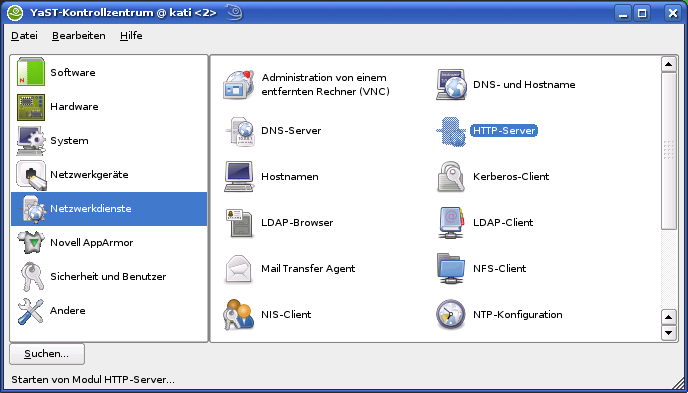
Task: Select the 'Hardware' label in the sidebar
Action: pos(74,107)
